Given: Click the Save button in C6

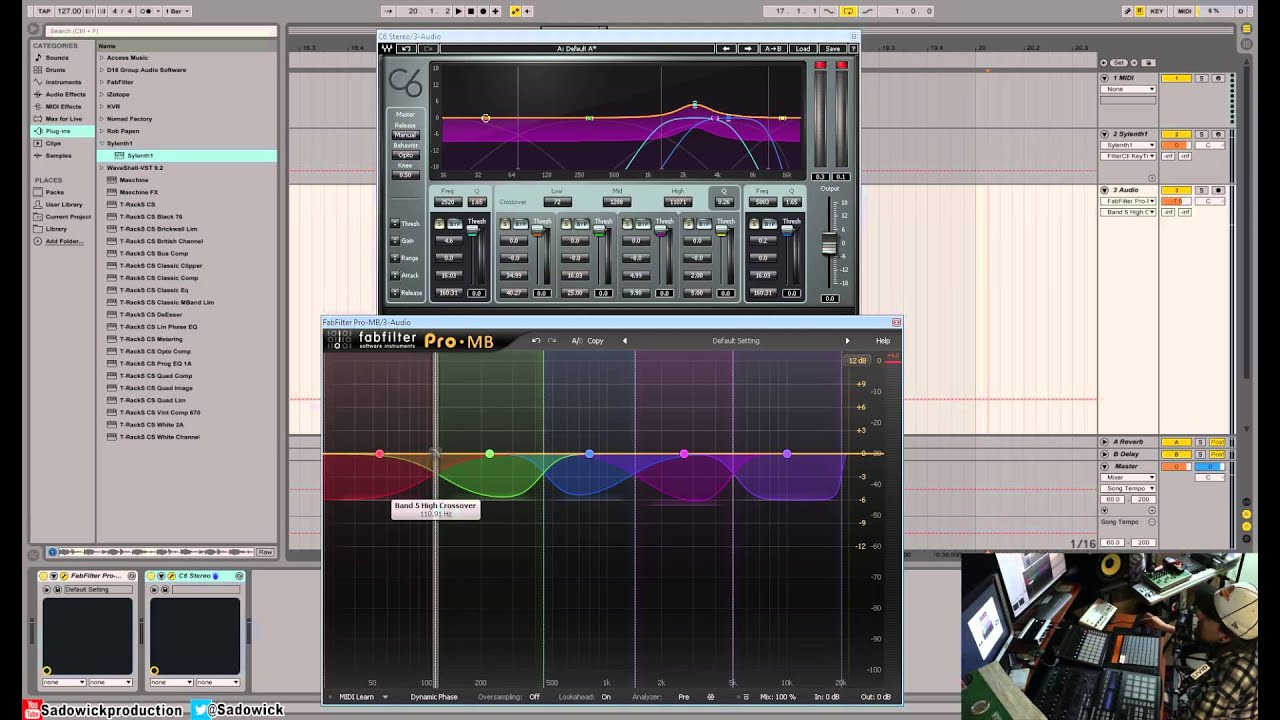Looking at the screenshot, I should [x=832, y=48].
